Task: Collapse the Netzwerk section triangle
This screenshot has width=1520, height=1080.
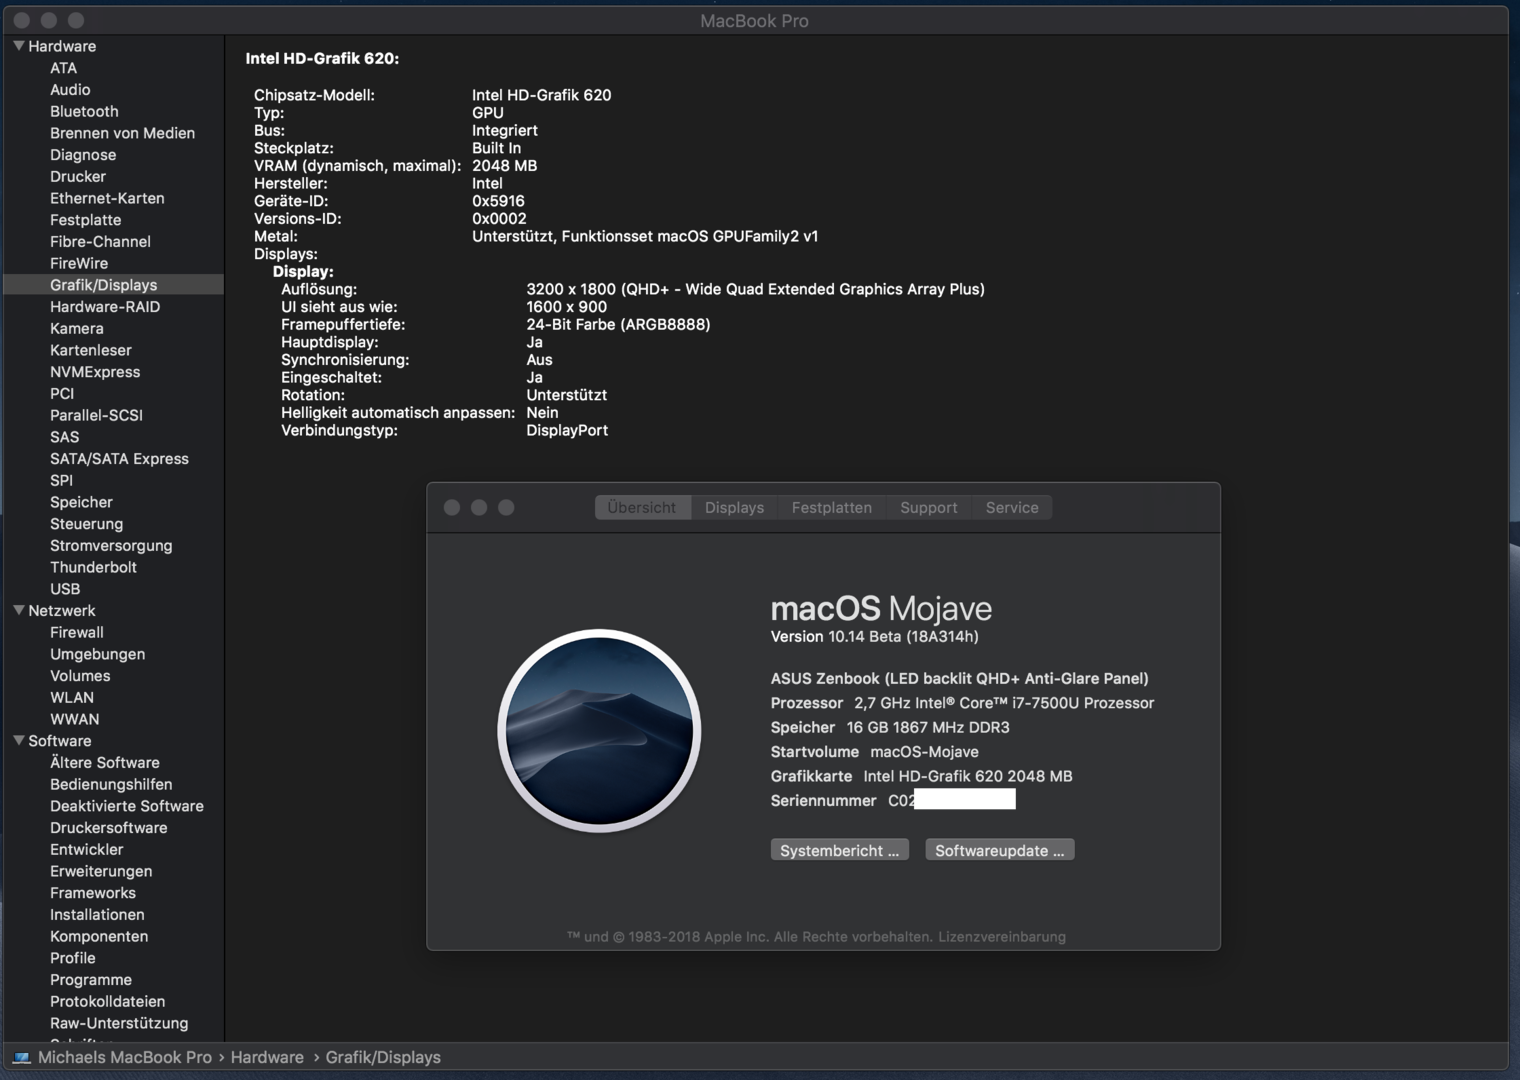Action: (18, 610)
